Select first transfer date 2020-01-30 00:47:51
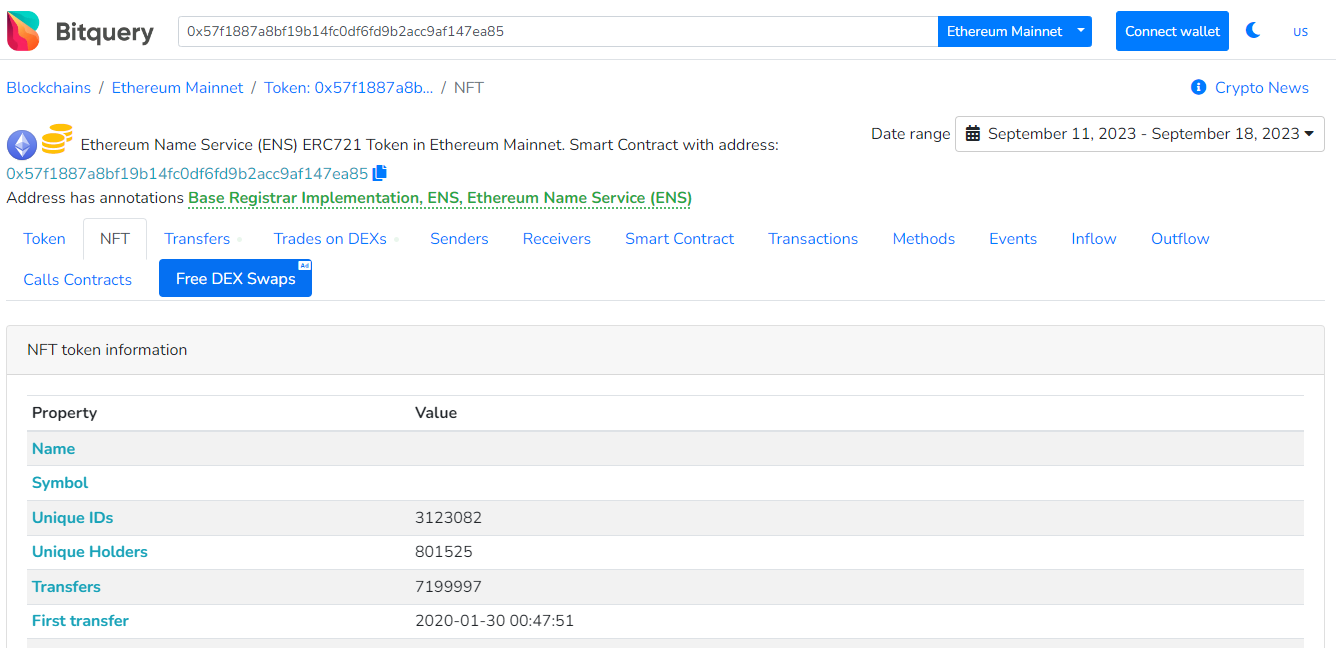The height and width of the screenshot is (648, 1336). [495, 620]
